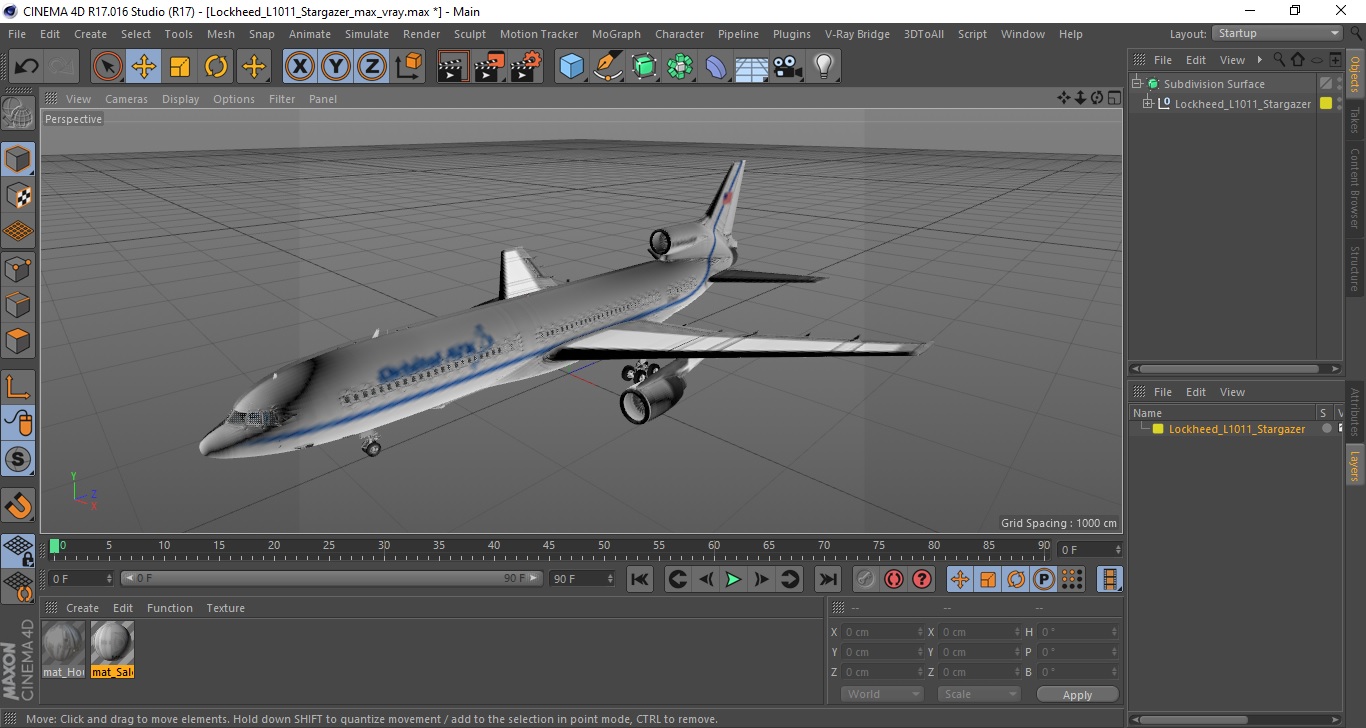
Task: Open the Deformer objects icon
Action: coord(716,67)
